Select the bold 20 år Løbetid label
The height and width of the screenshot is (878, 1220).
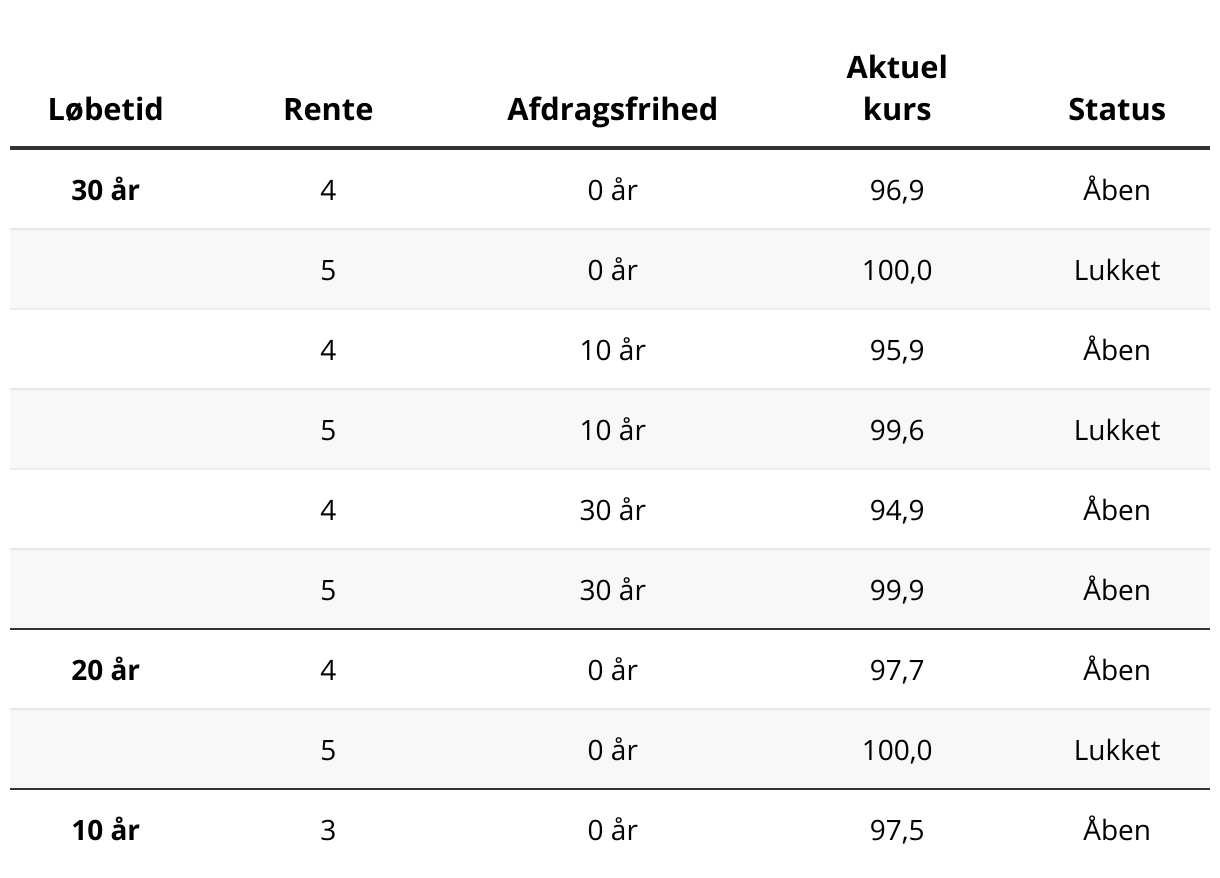click(x=105, y=670)
